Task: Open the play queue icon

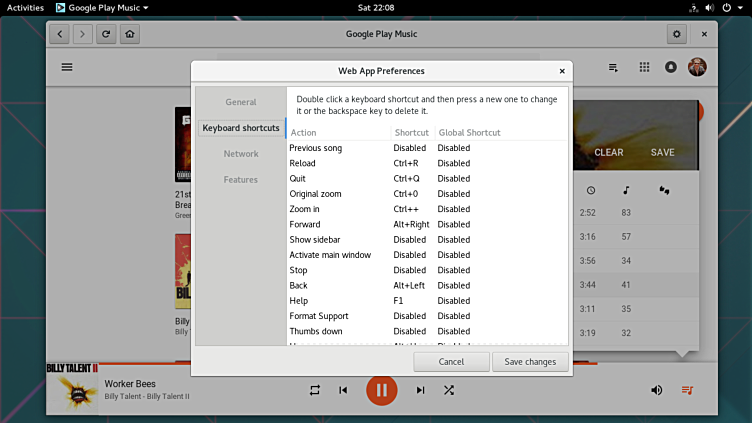Action: pyautogui.click(x=687, y=390)
